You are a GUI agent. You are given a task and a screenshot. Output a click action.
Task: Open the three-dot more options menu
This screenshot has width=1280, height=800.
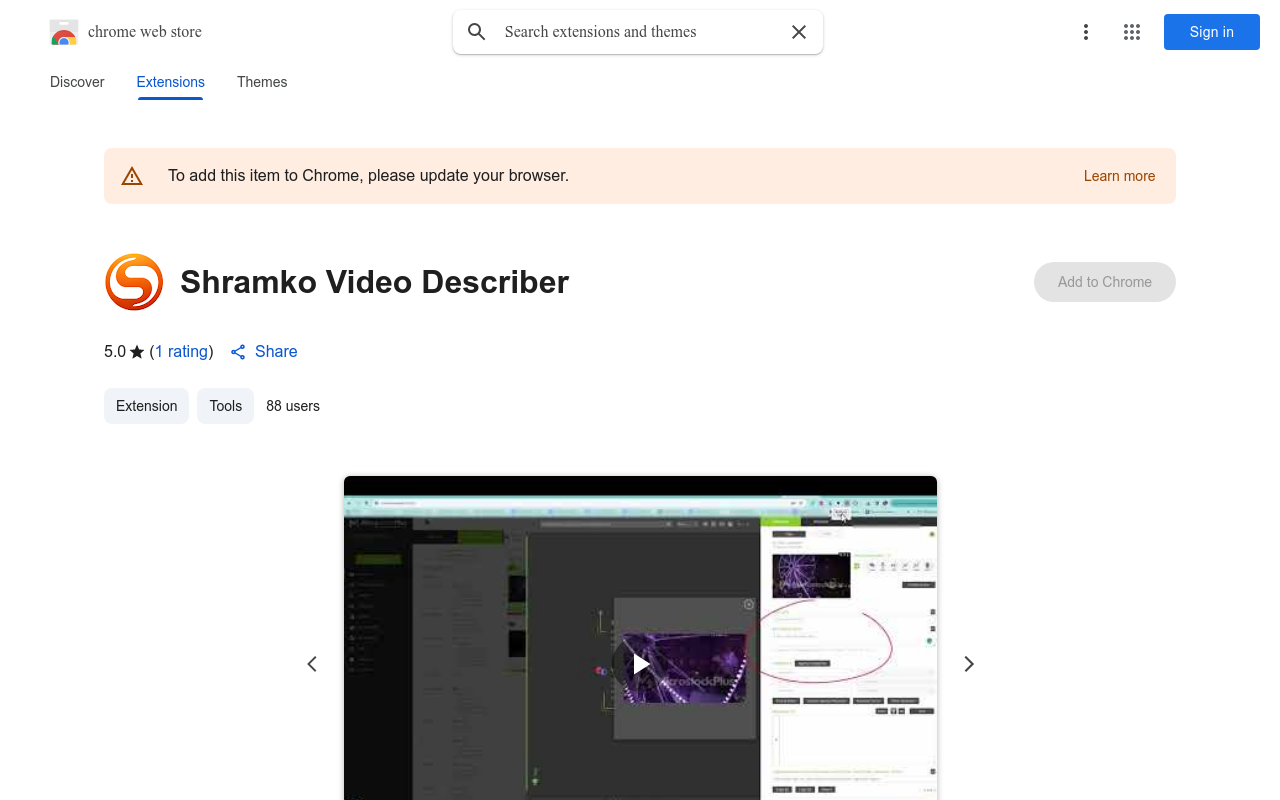tap(1085, 32)
